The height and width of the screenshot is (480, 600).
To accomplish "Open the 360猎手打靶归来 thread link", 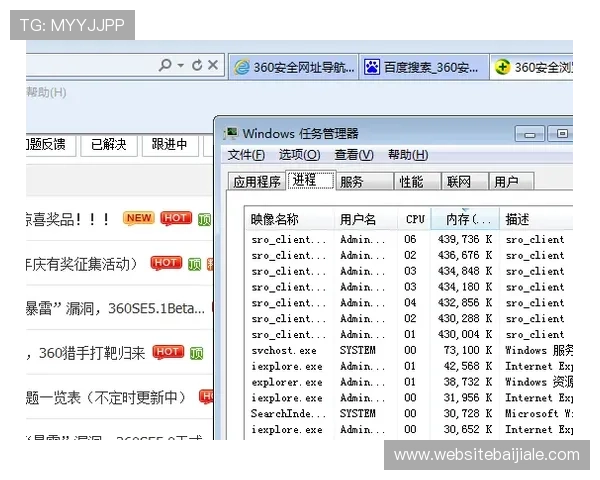I will (92, 352).
